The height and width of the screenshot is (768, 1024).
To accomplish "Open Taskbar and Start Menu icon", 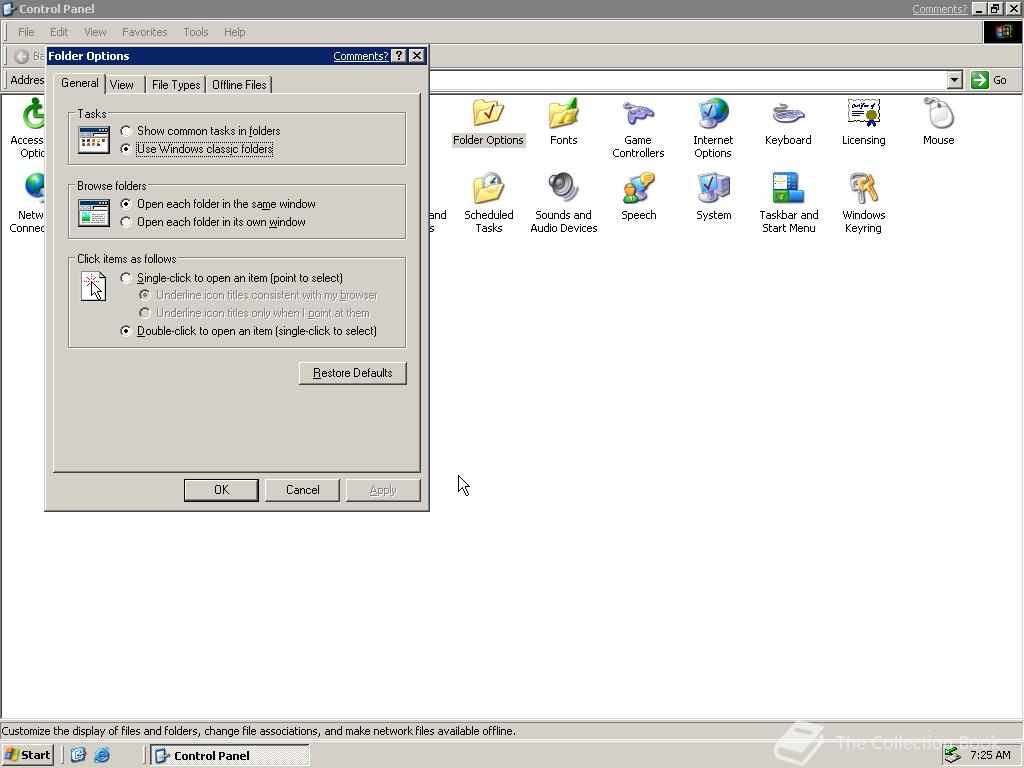I will click(x=788, y=203).
